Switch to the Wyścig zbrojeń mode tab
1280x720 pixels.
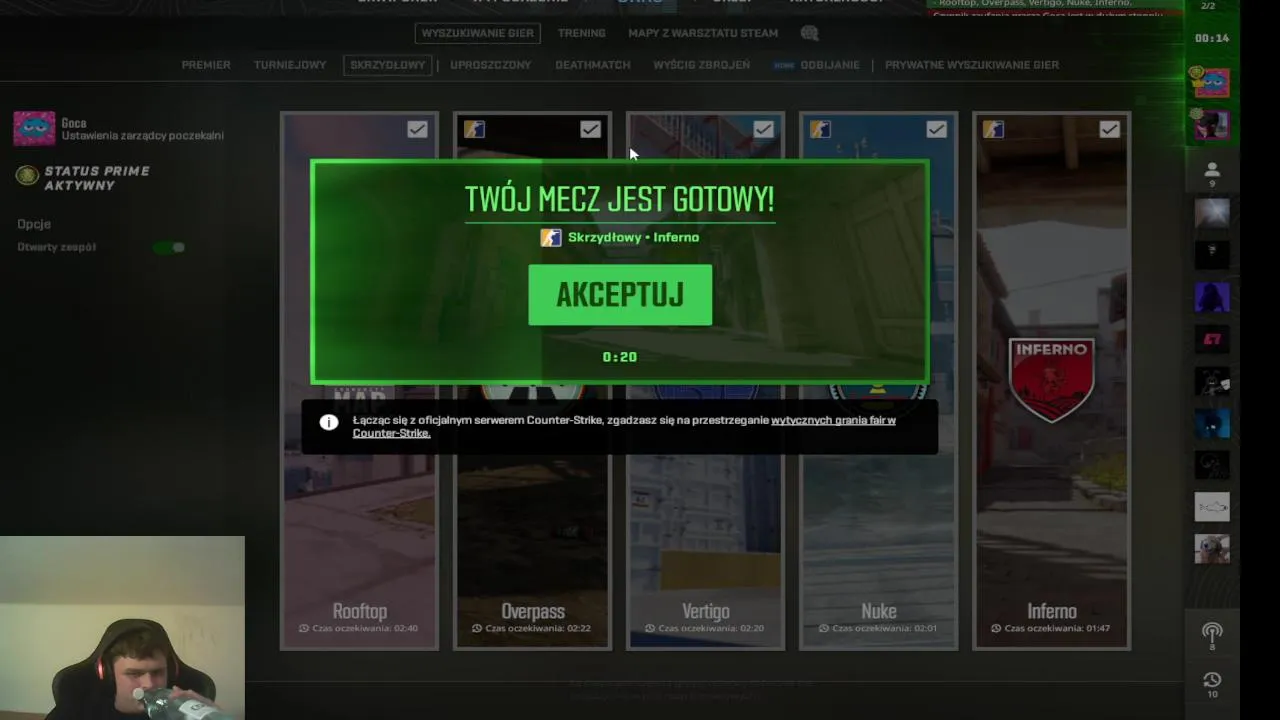pos(702,65)
